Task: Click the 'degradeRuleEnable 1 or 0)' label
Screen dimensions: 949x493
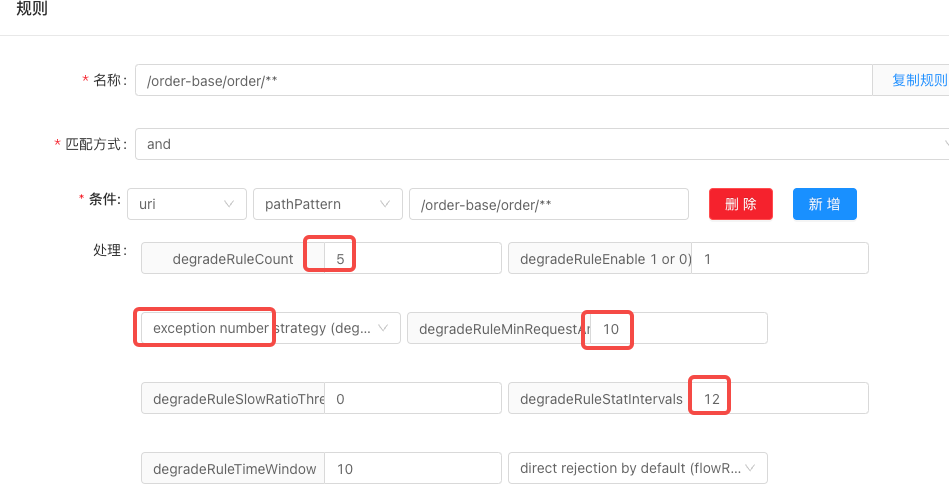Action: tap(606, 259)
